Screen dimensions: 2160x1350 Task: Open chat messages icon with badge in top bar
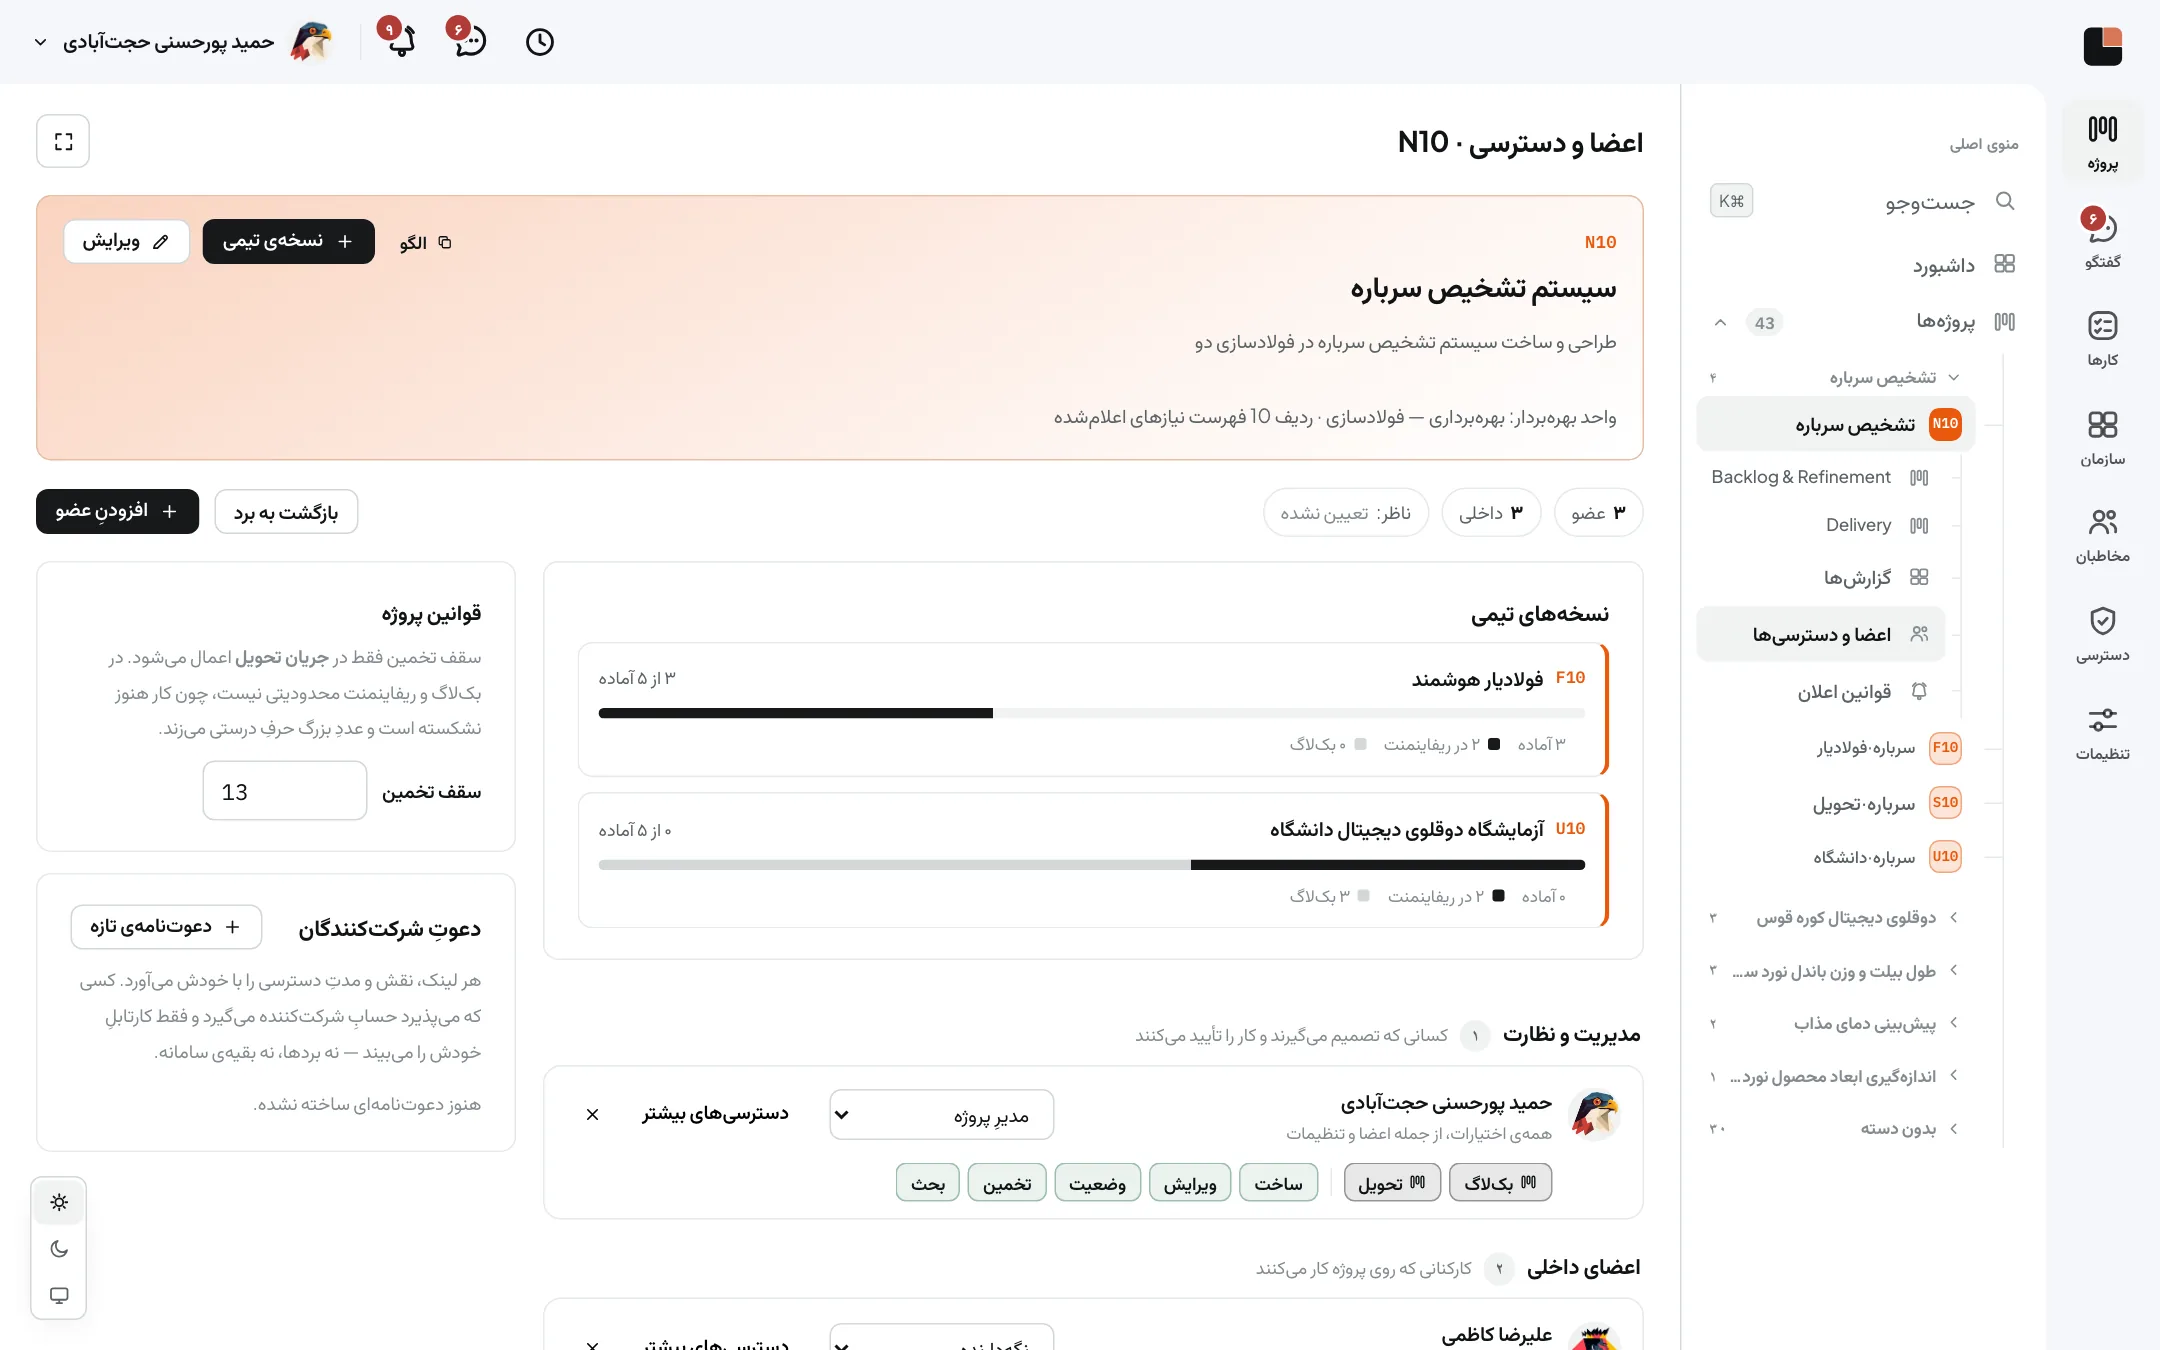469,40
